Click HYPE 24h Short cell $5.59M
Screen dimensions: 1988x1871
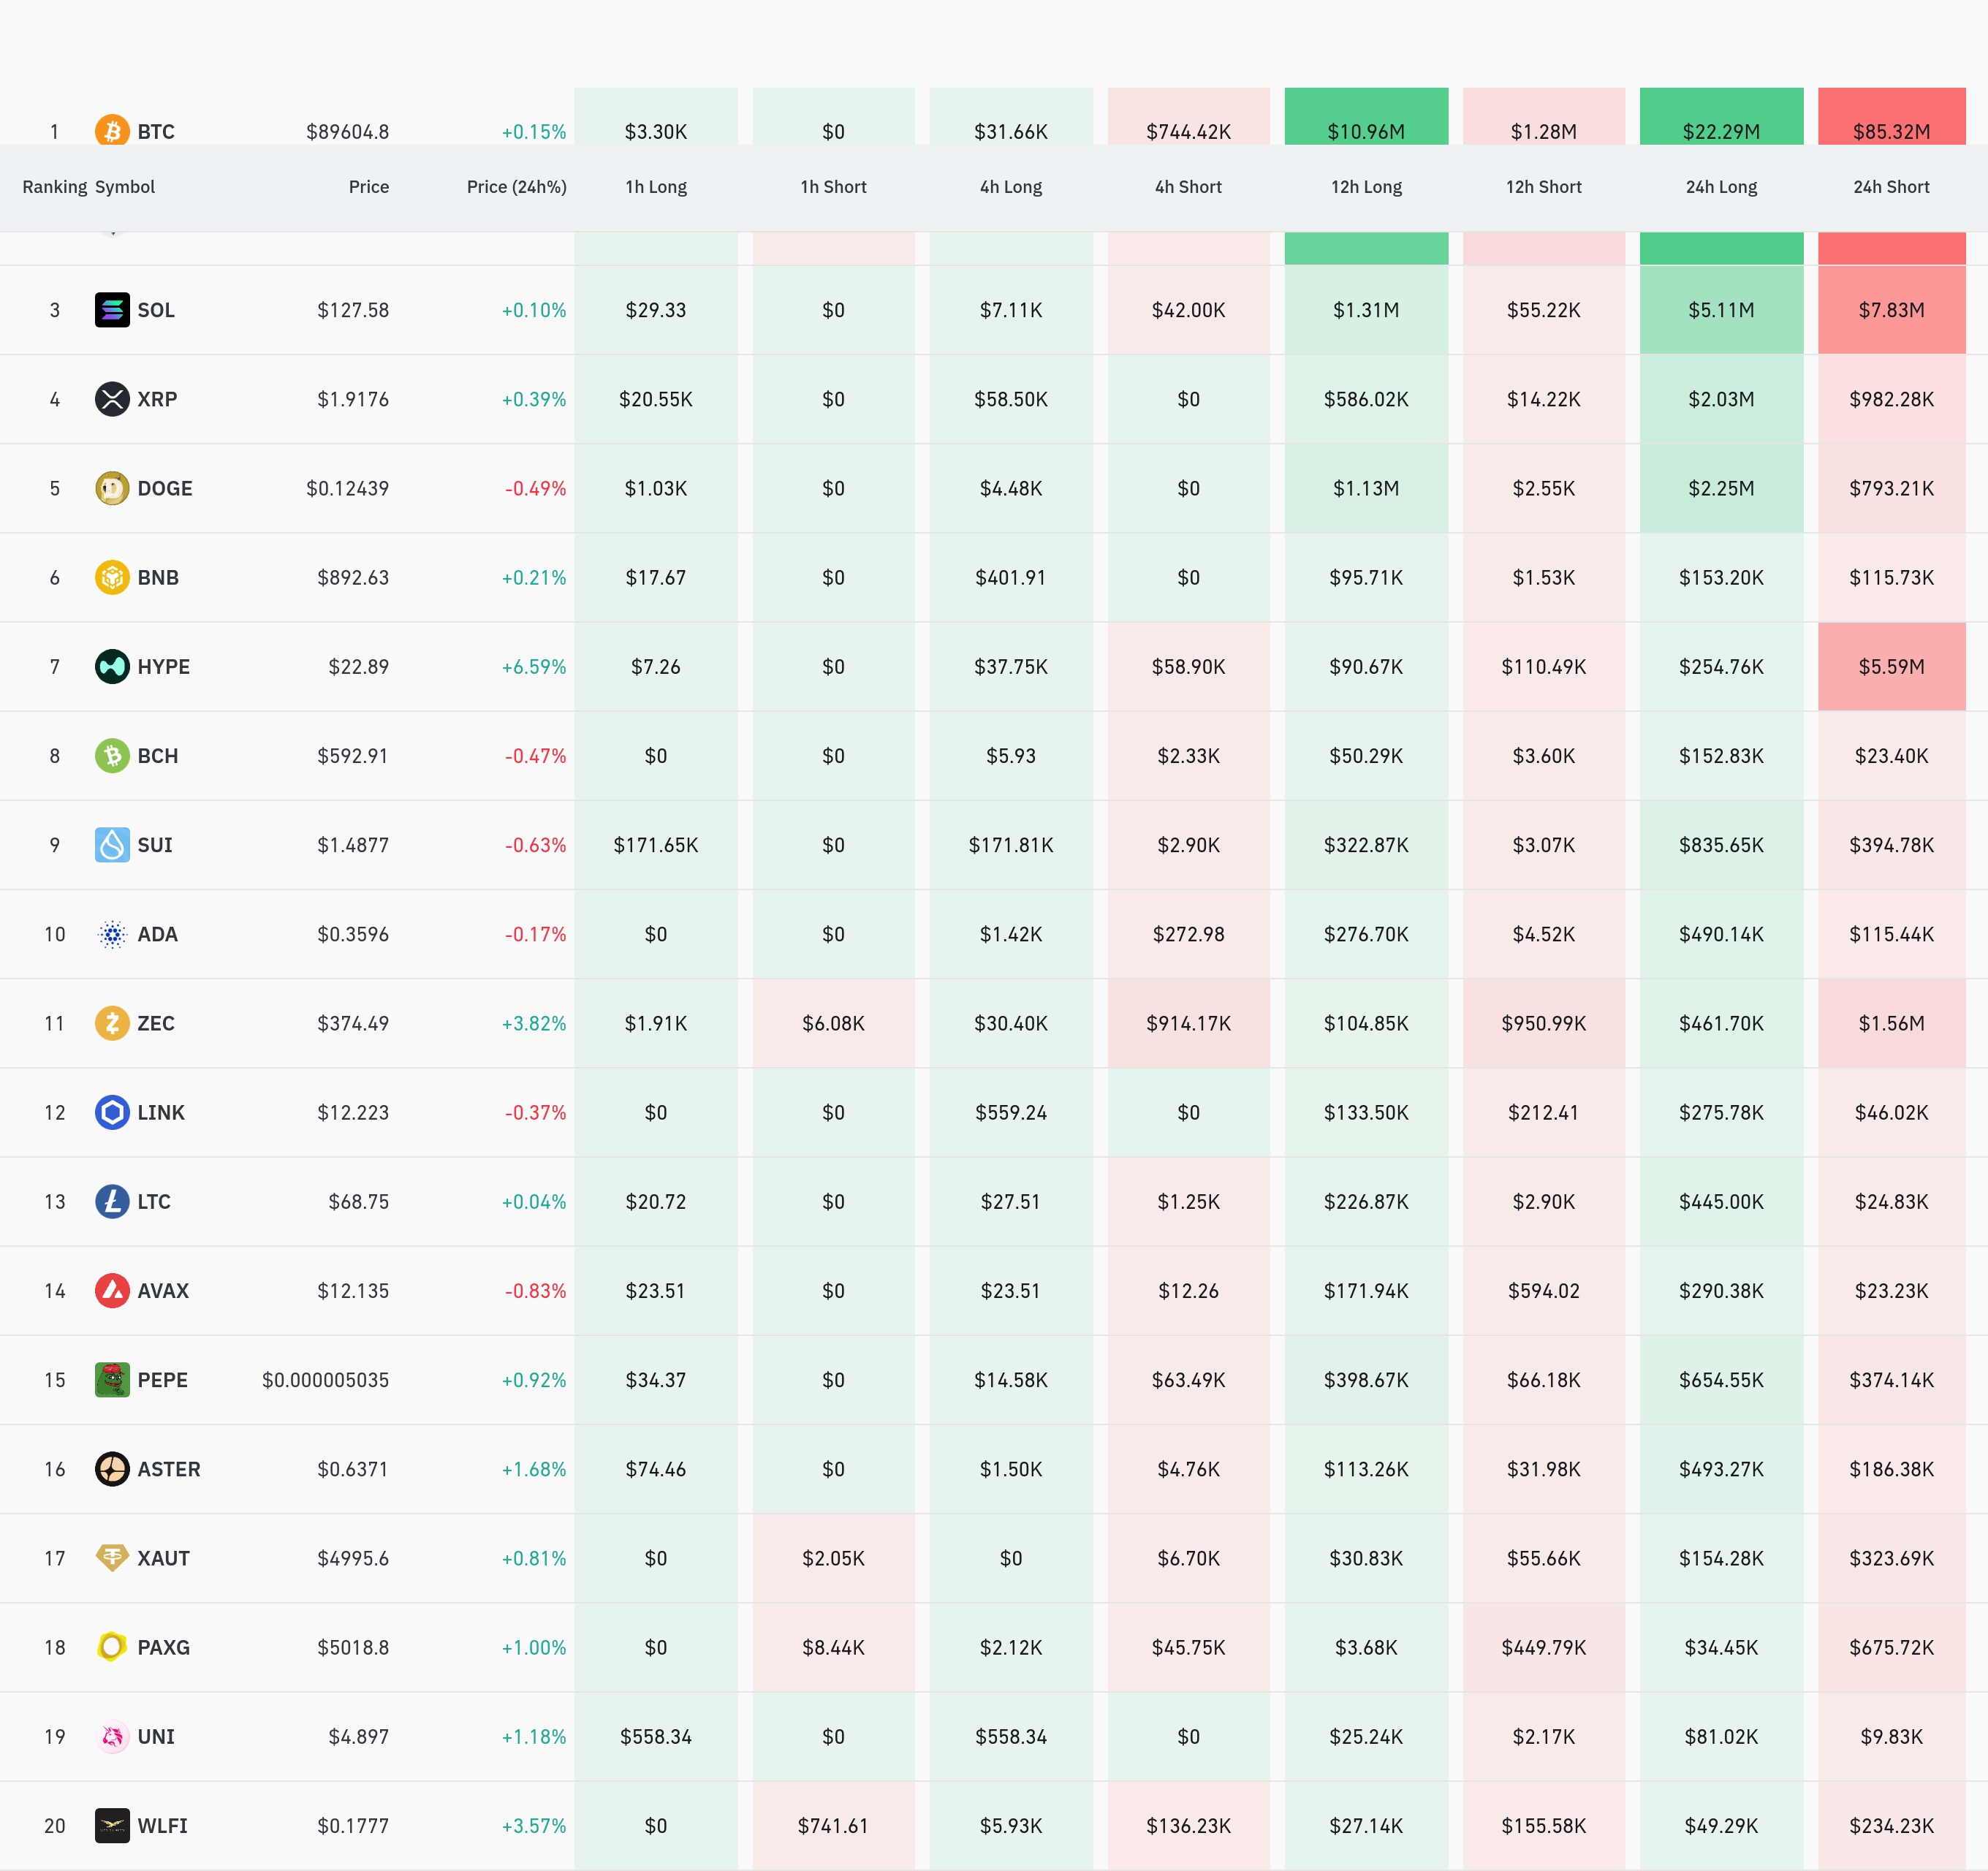(1891, 667)
